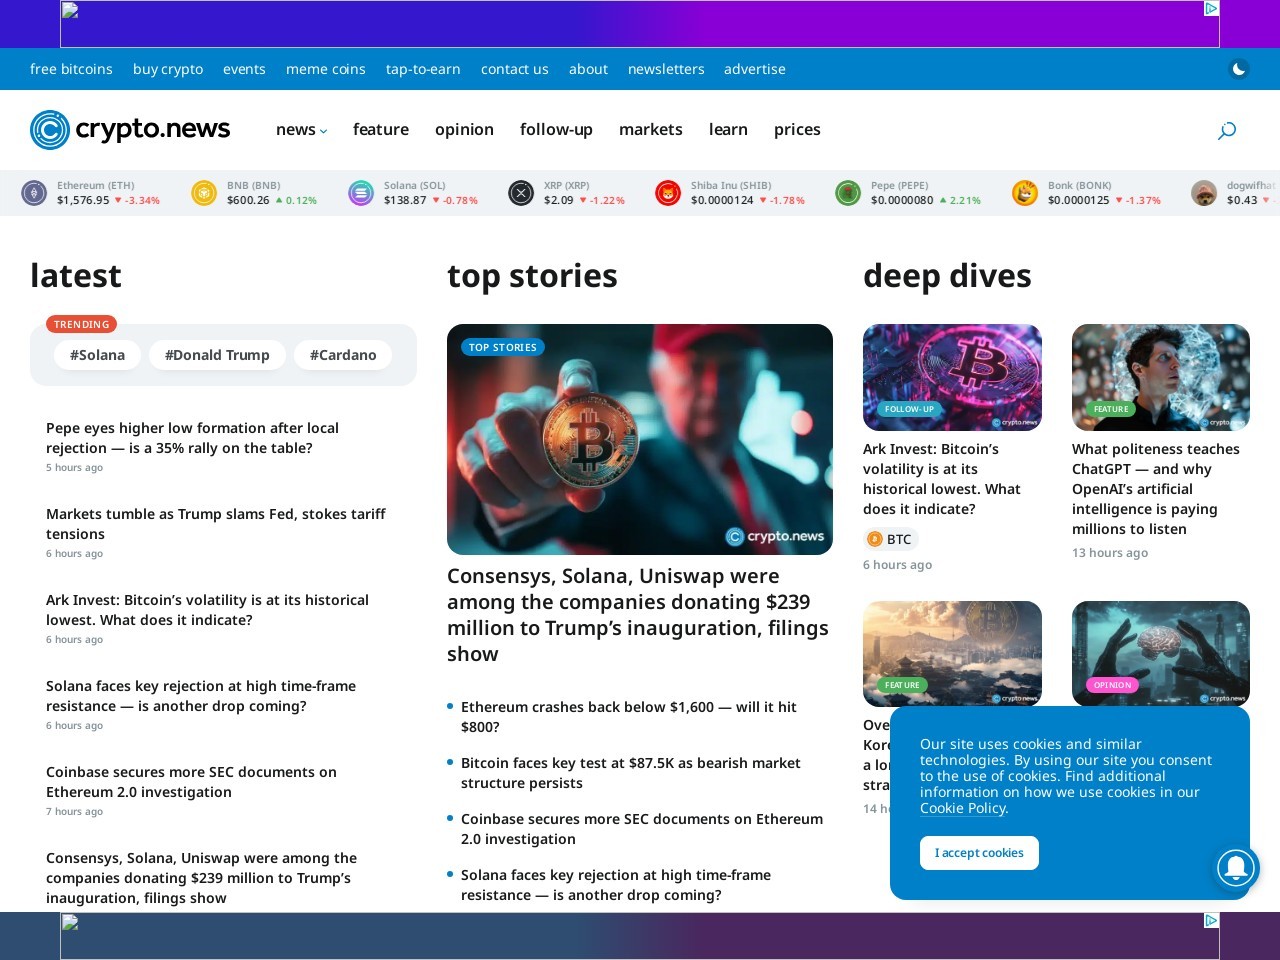Open the notification bell icon

click(x=1236, y=868)
